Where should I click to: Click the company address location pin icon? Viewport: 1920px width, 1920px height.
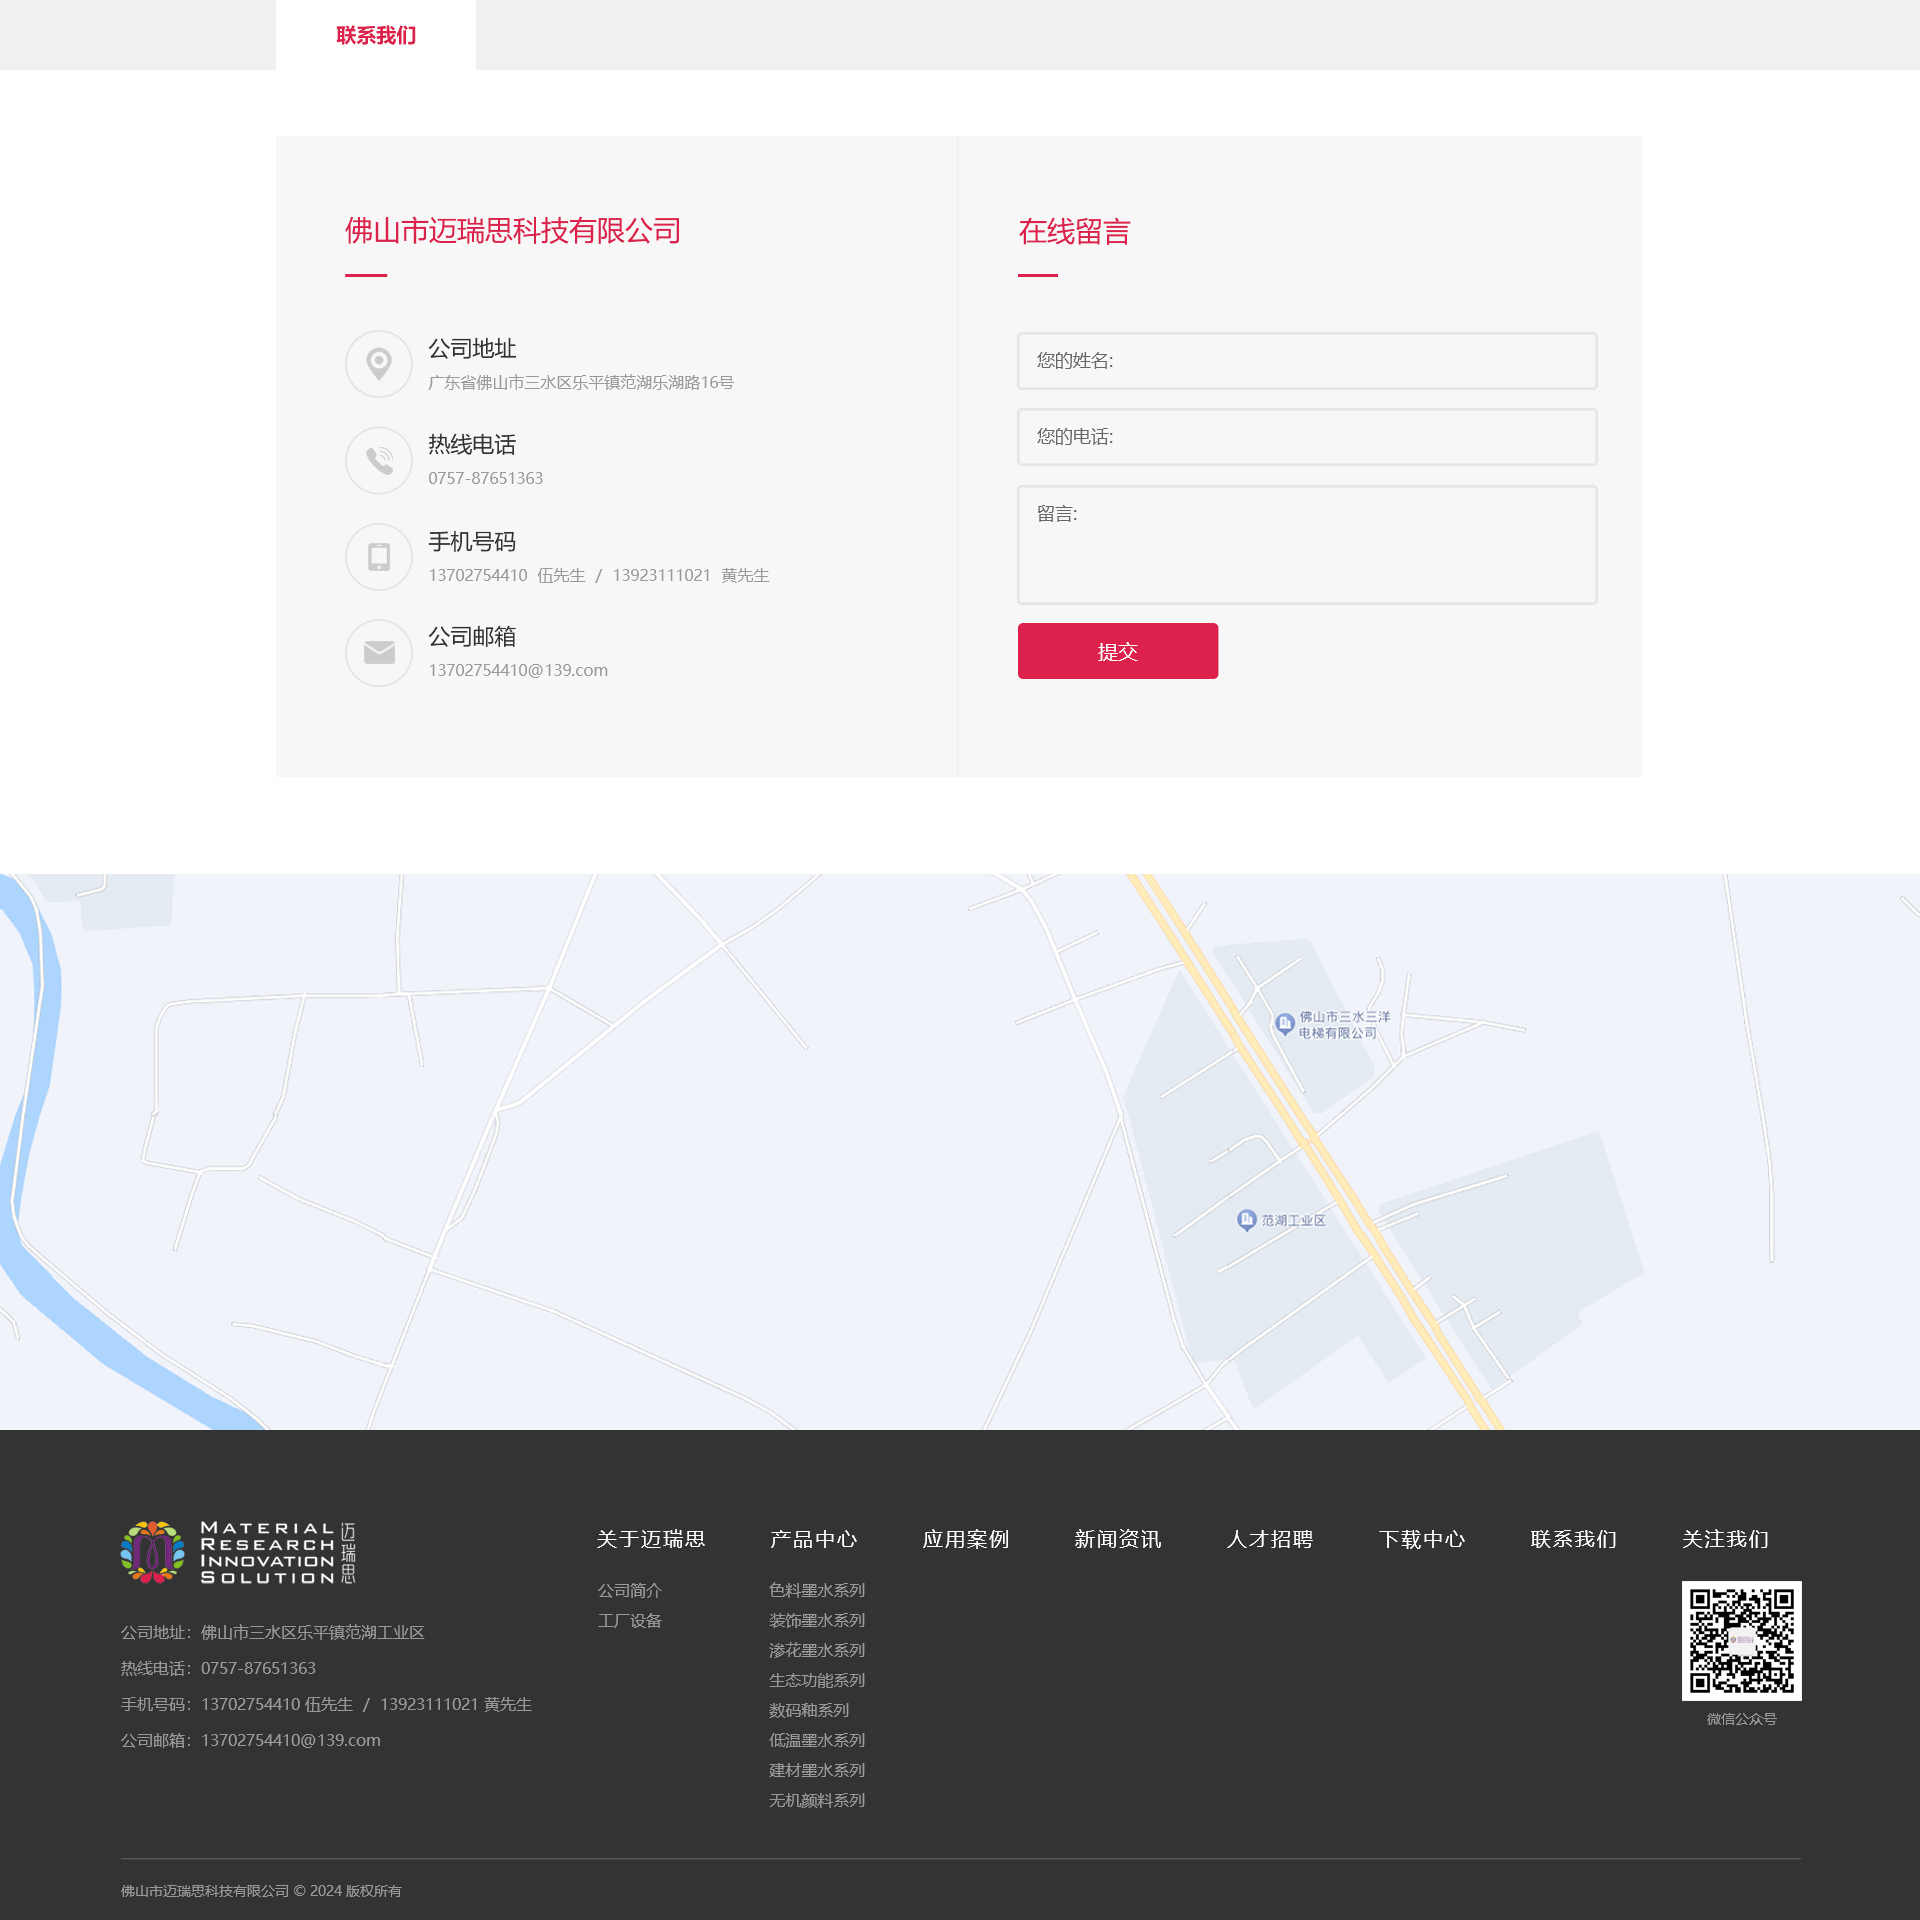[x=378, y=364]
